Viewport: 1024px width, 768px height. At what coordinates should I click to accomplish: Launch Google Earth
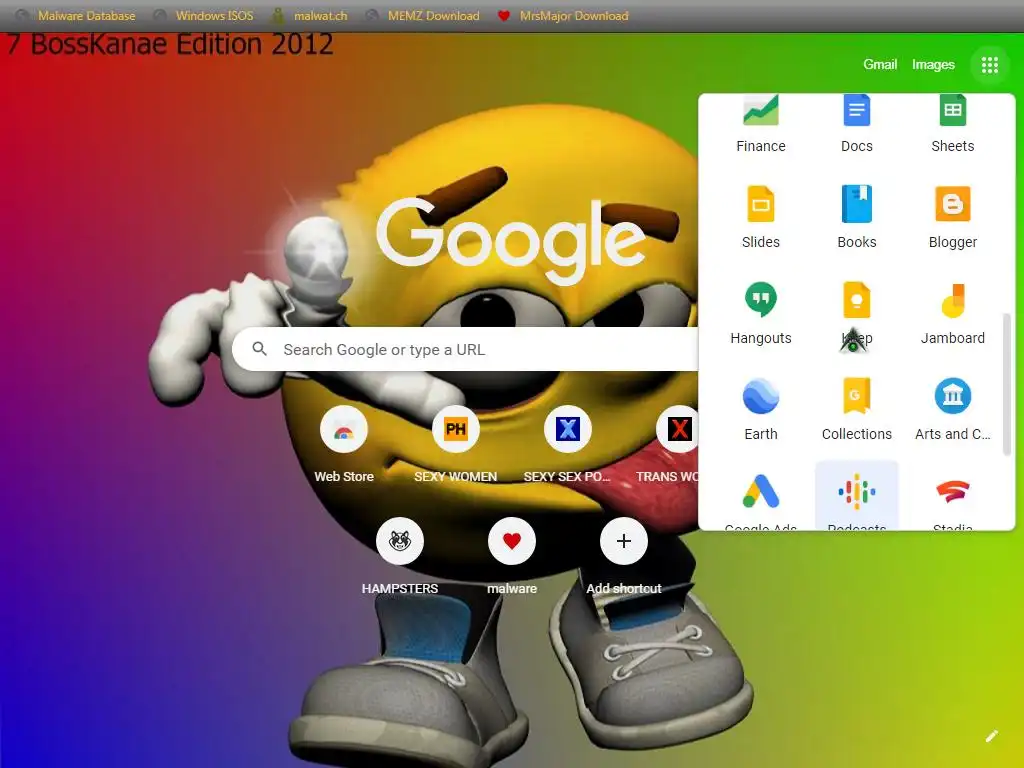pyautogui.click(x=761, y=408)
